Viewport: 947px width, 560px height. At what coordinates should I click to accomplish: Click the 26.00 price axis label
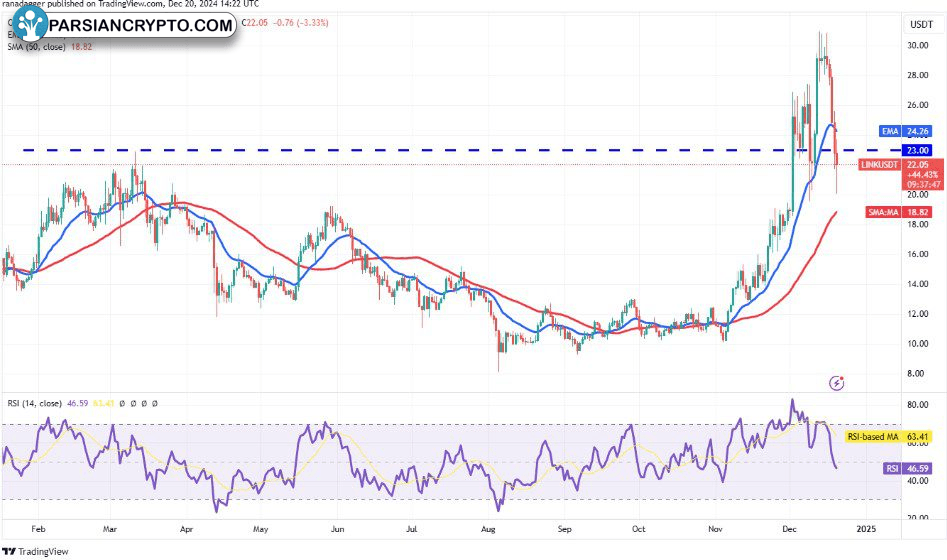click(x=917, y=105)
